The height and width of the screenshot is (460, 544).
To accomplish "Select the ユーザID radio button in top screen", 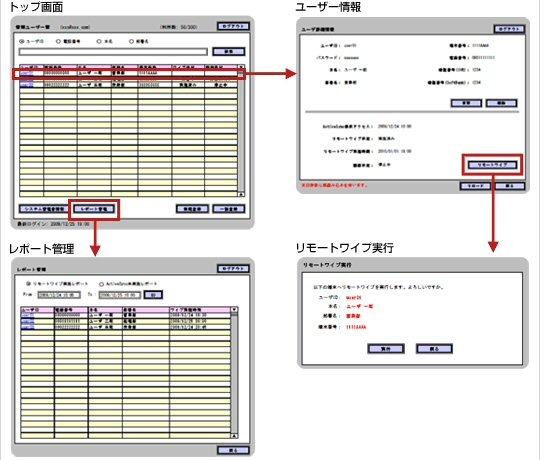I will pyautogui.click(x=22, y=41).
